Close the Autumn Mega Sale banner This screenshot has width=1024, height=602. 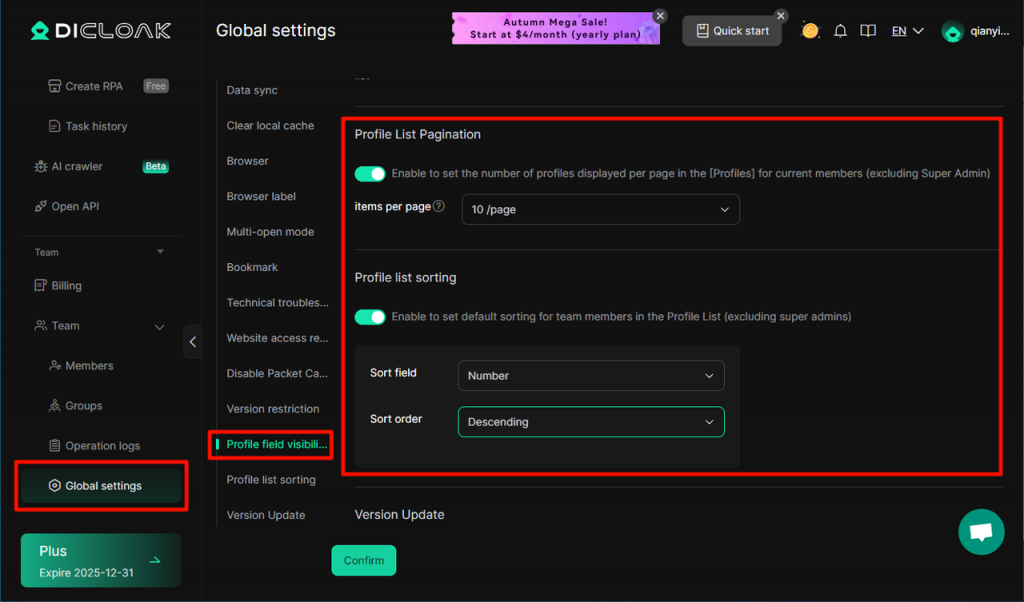pyautogui.click(x=660, y=16)
